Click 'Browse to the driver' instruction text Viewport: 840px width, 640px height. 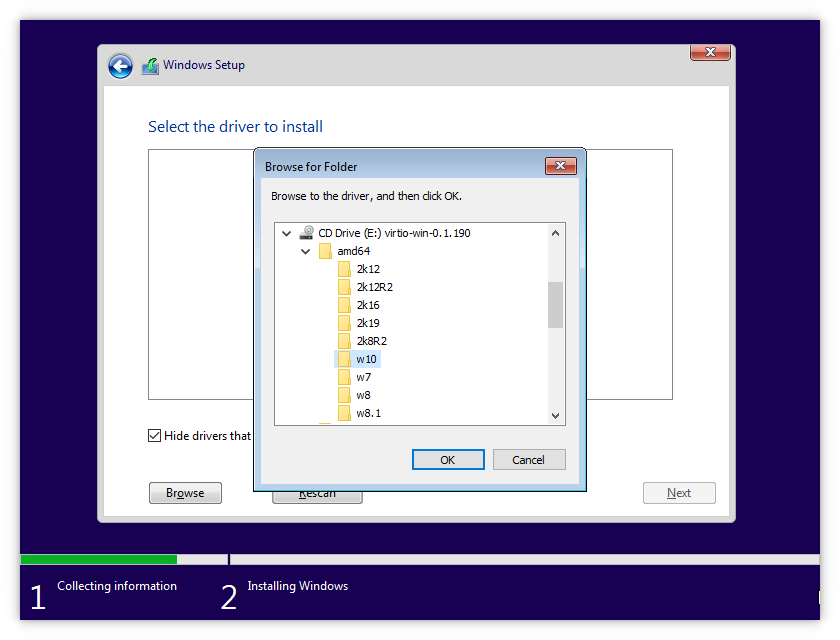click(x=366, y=196)
